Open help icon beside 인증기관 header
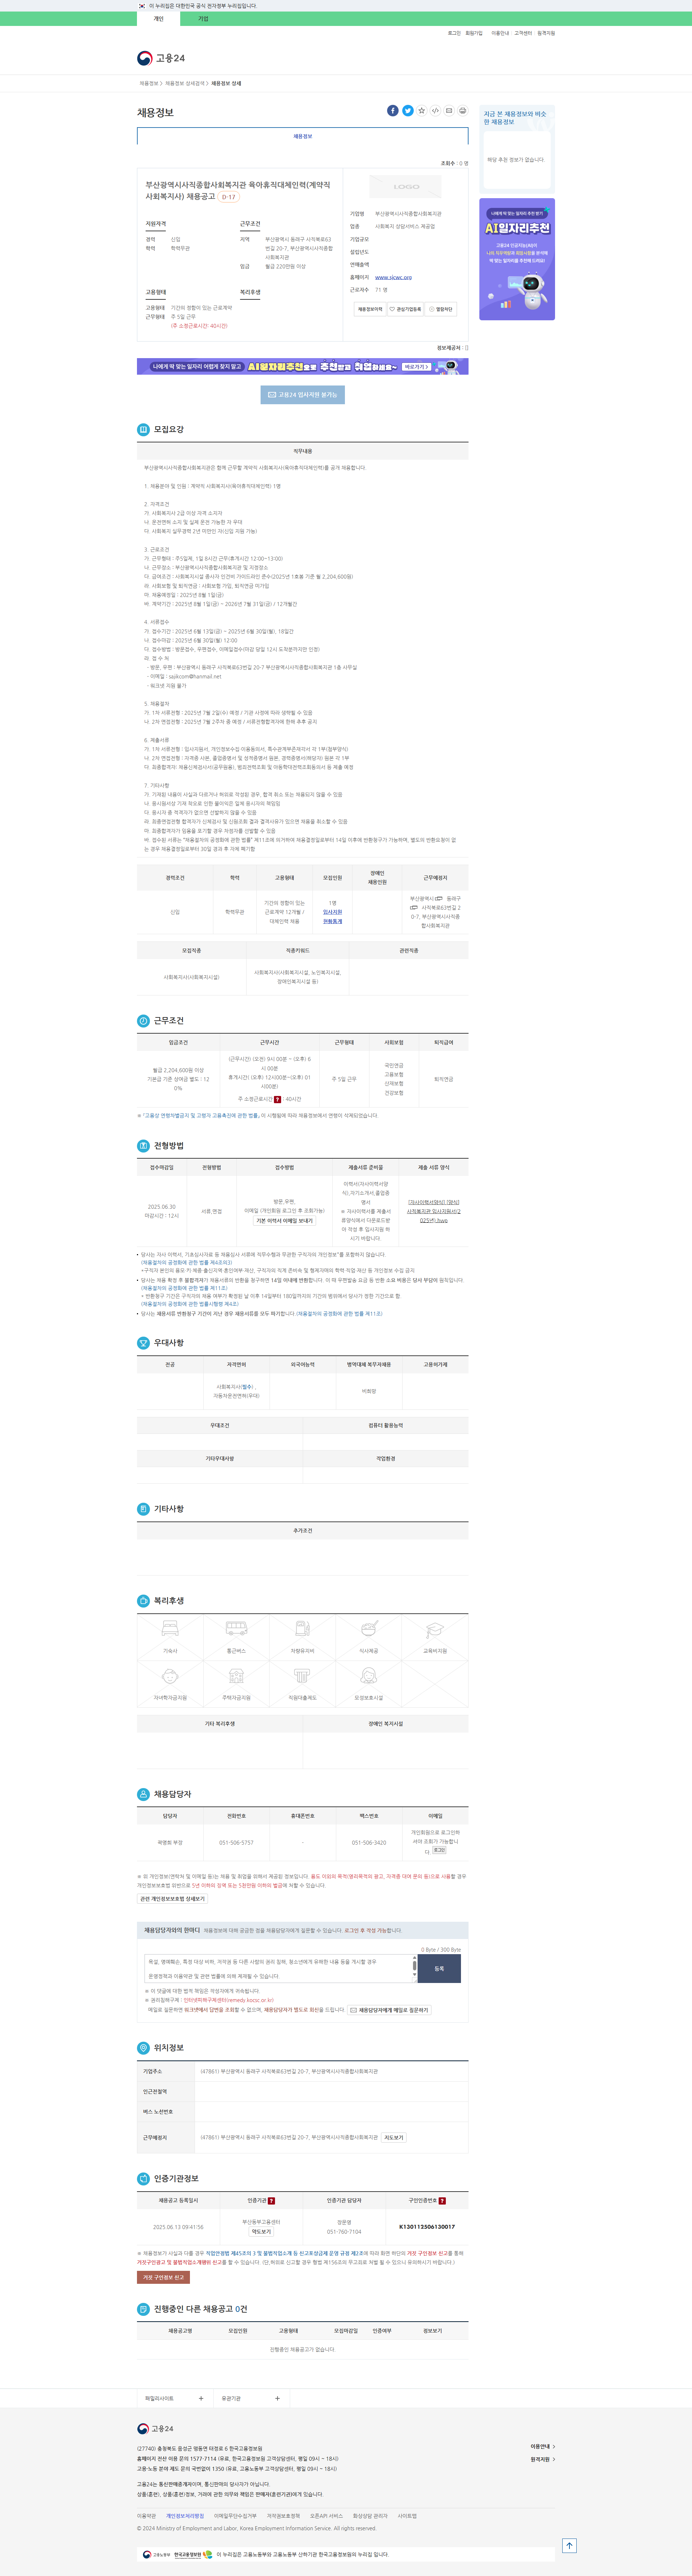Image resolution: width=692 pixels, height=2576 pixels. click(271, 2201)
